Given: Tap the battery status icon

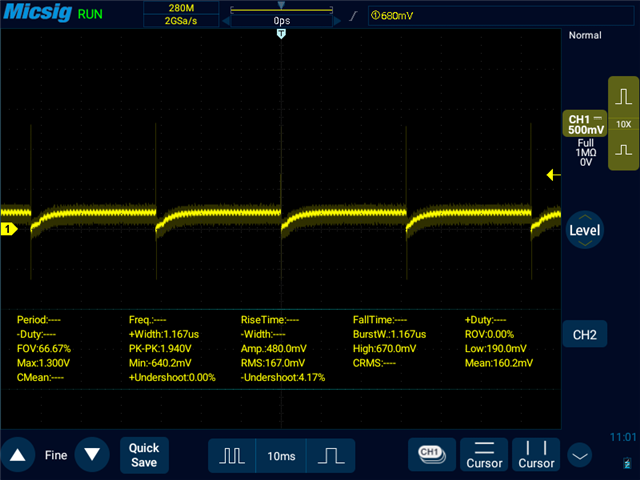Looking at the screenshot, I should pos(627,463).
